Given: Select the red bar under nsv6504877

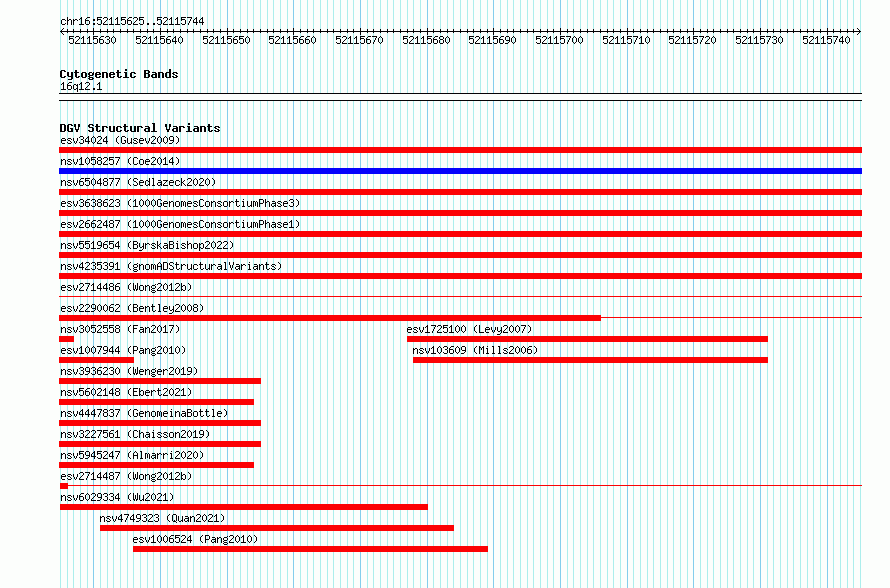Looking at the screenshot, I should pyautogui.click(x=460, y=192).
